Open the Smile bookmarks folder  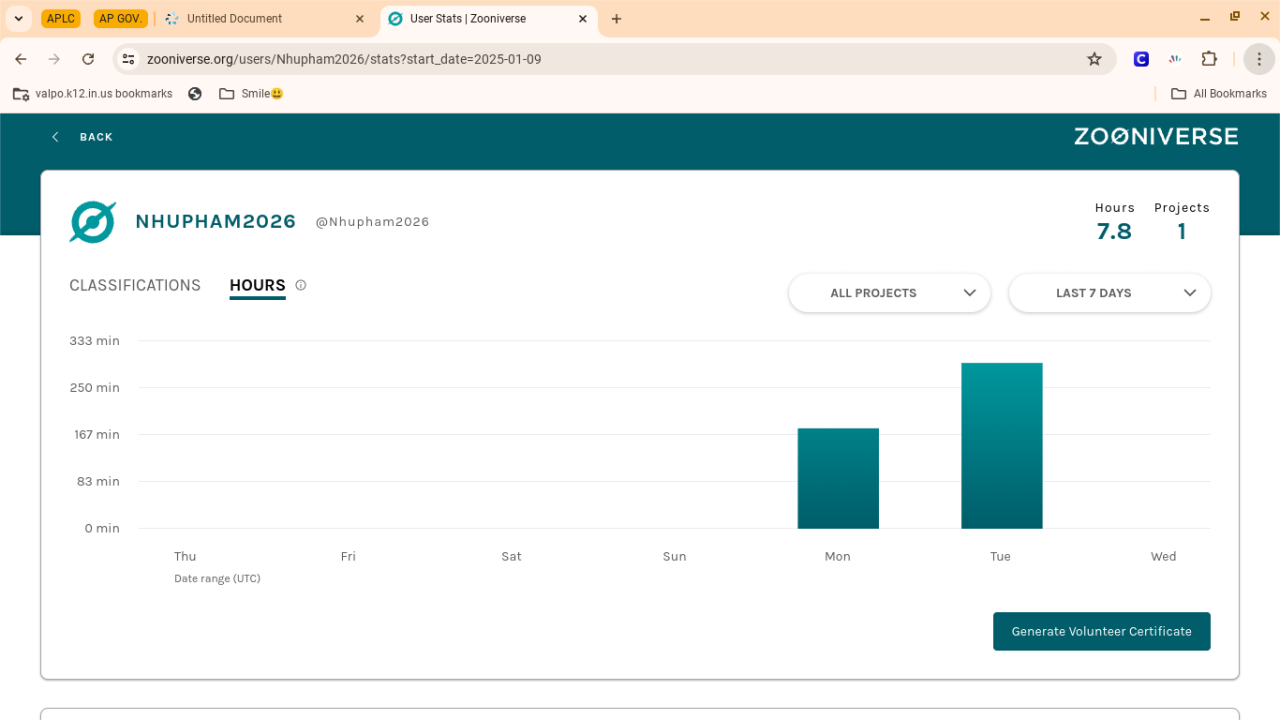click(x=251, y=93)
